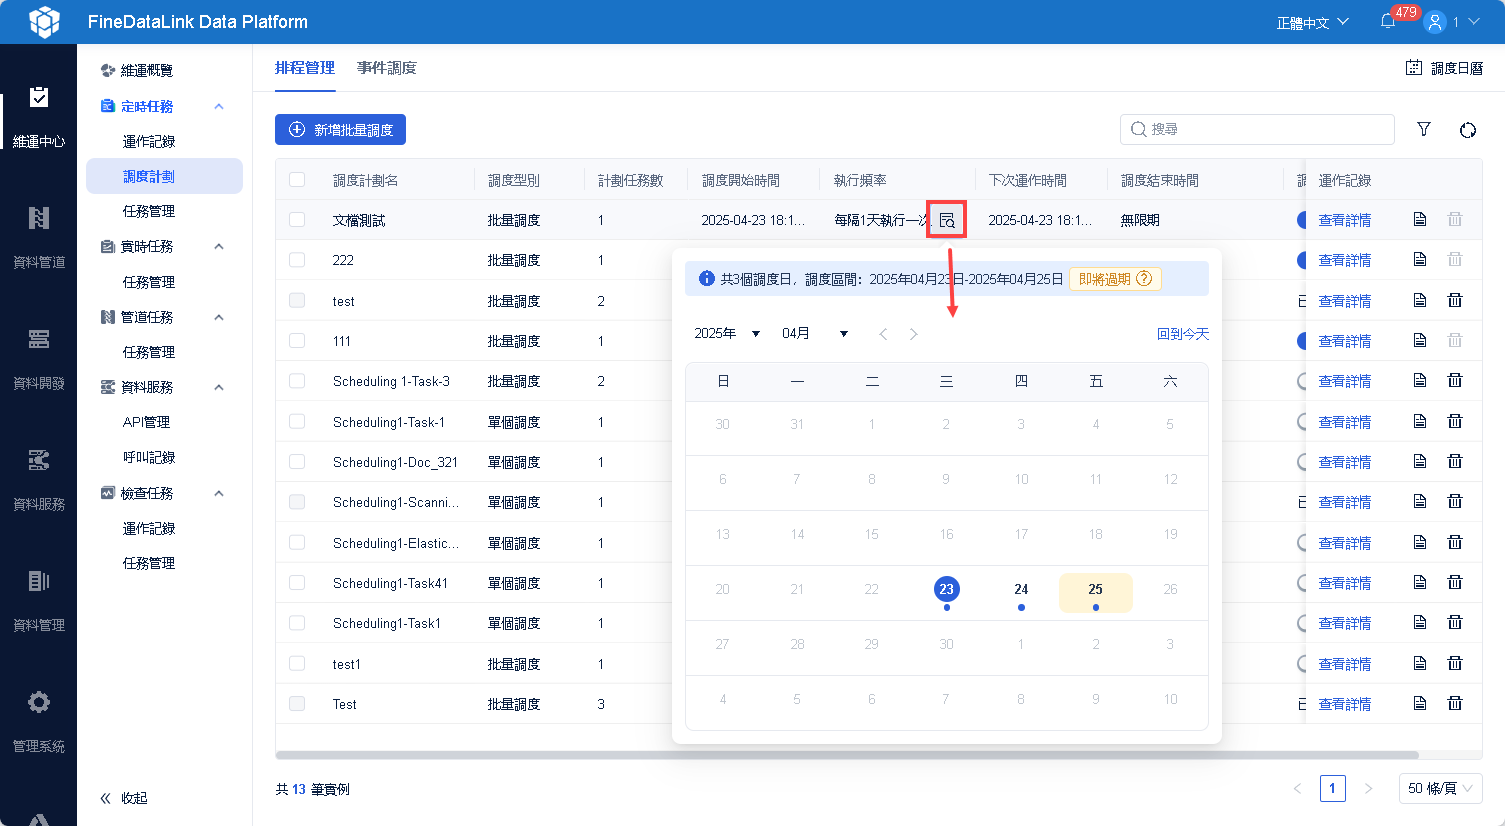Go to previous month in calendar

(883, 334)
